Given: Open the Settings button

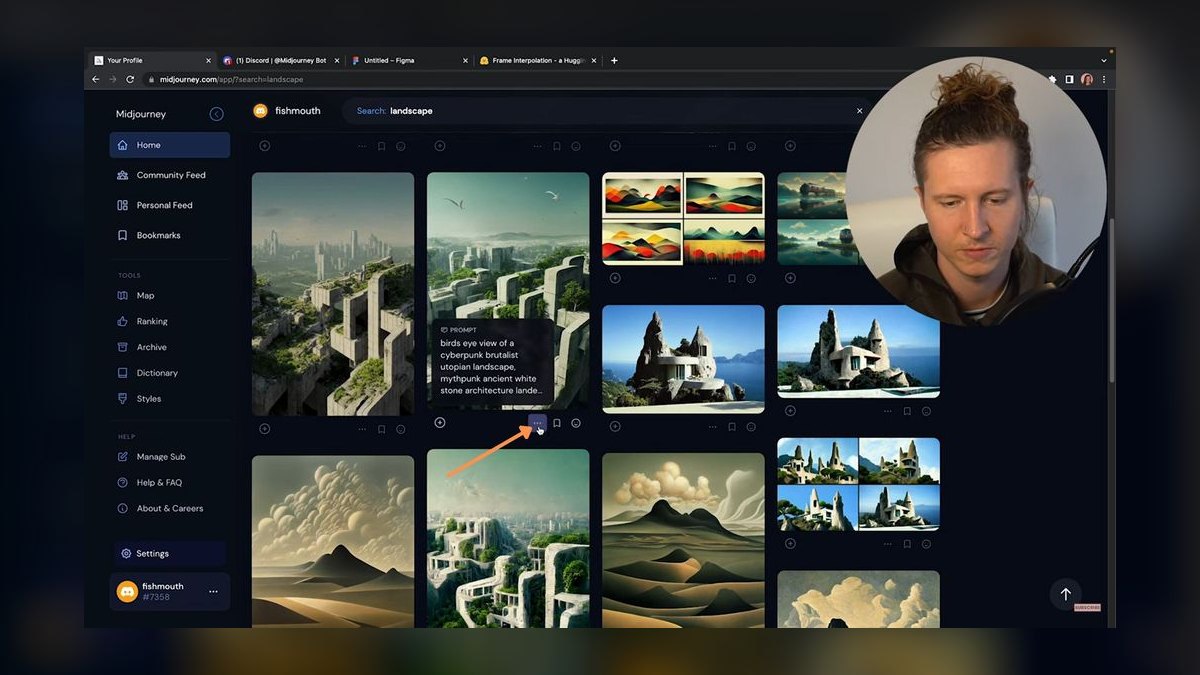Looking at the screenshot, I should [169, 553].
